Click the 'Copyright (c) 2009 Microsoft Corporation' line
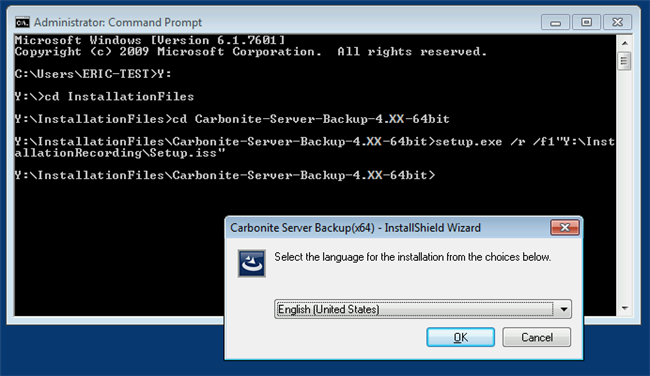This screenshot has width=650, height=376. [x=250, y=52]
